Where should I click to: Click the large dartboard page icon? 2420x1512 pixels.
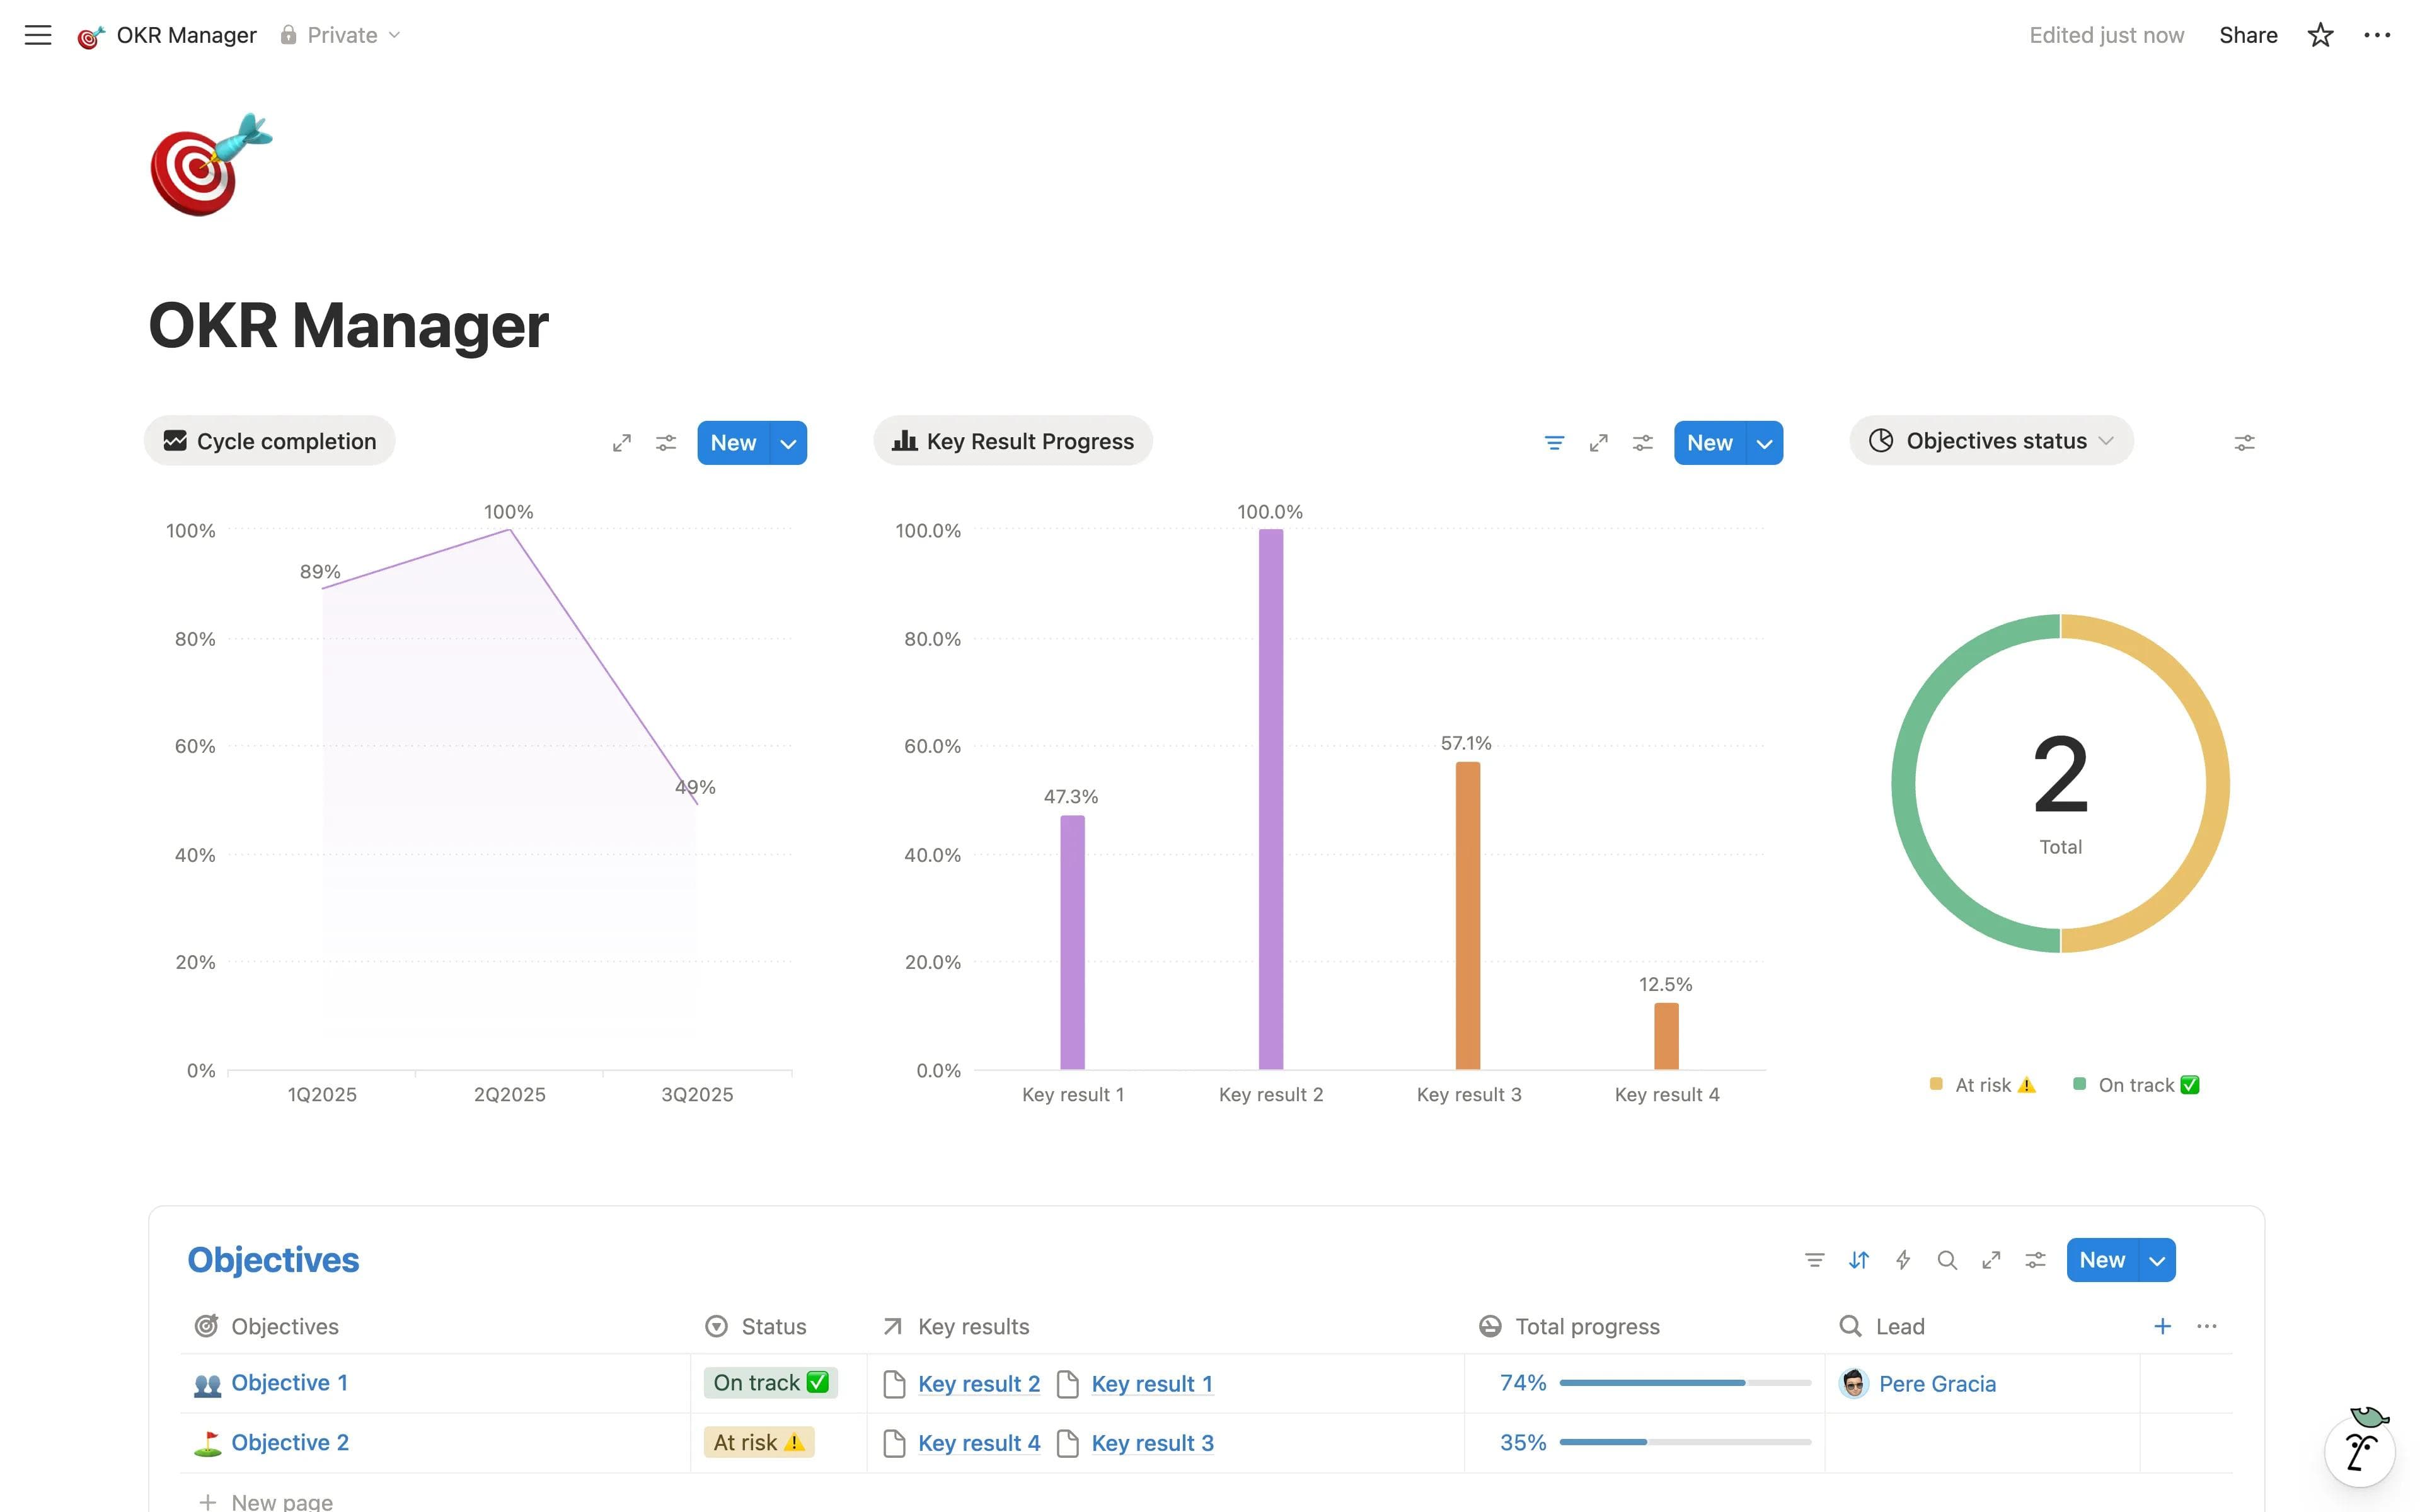point(211,164)
